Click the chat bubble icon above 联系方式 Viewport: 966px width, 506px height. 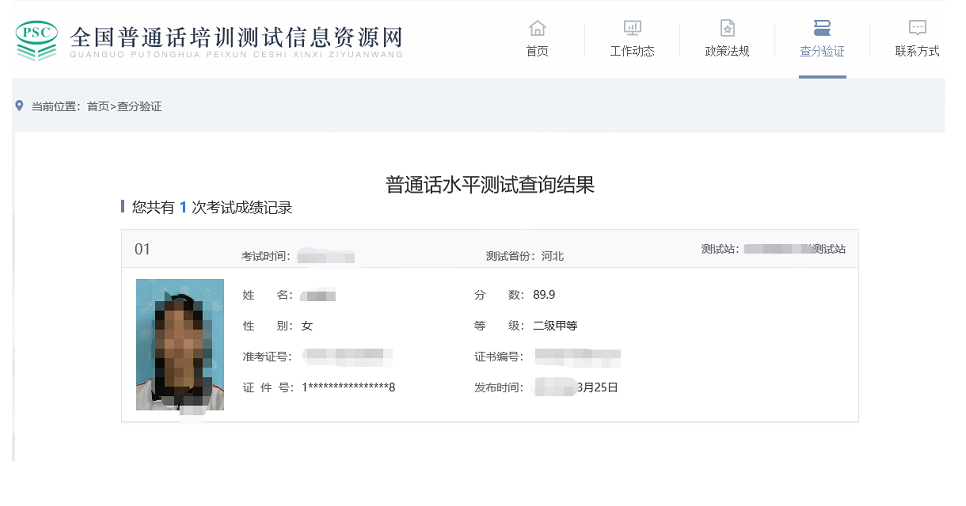[917, 27]
